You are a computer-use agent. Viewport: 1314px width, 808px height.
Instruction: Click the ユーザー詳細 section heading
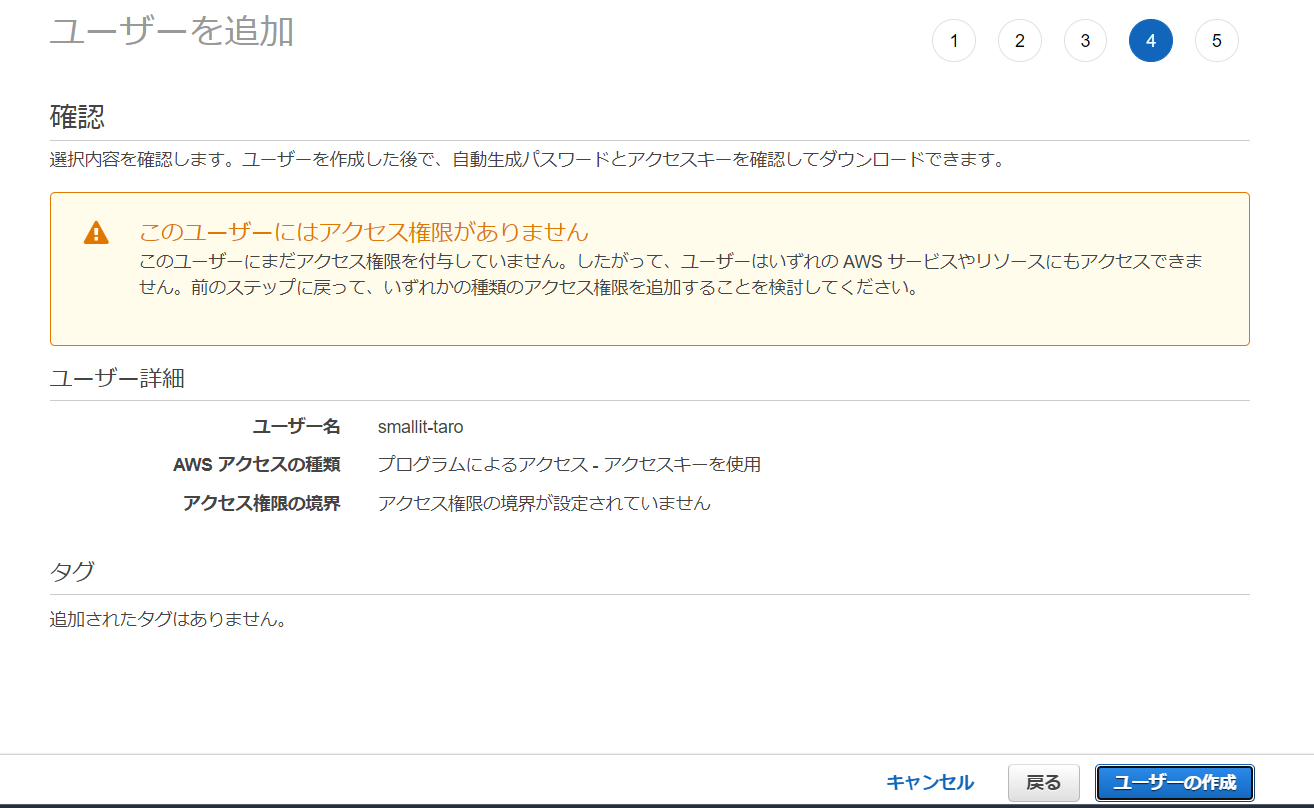117,378
